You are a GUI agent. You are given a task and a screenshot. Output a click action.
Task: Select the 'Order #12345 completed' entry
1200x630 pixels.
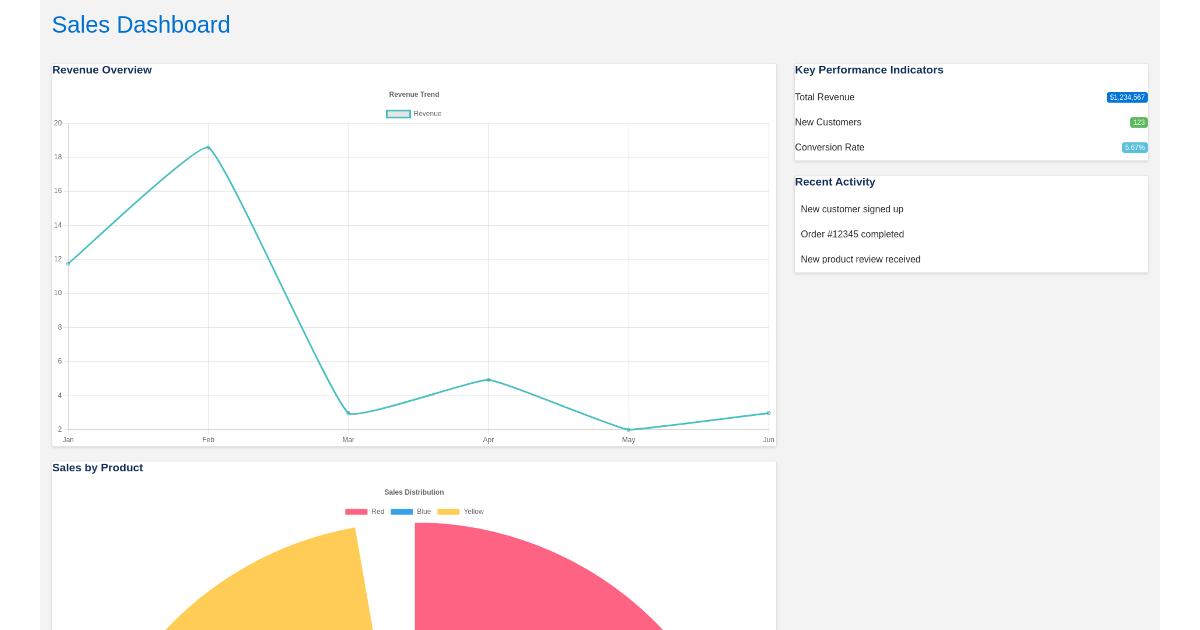point(852,234)
